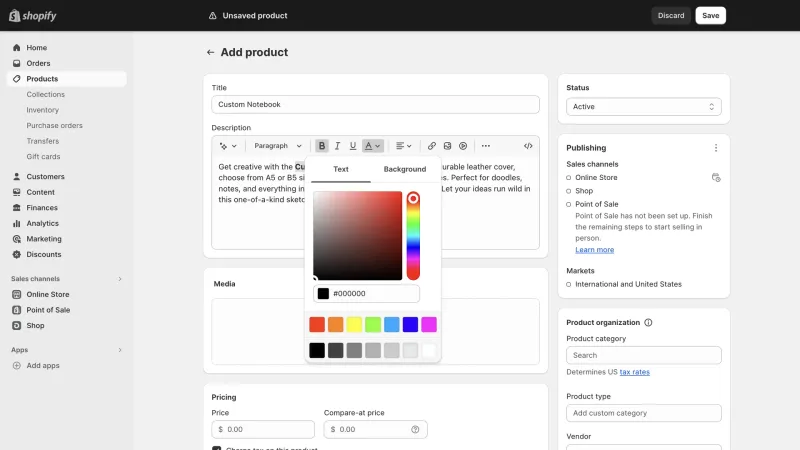Viewport: 800px width, 450px height.
Task: Click inside the color saturation picker area
Action: (x=358, y=236)
